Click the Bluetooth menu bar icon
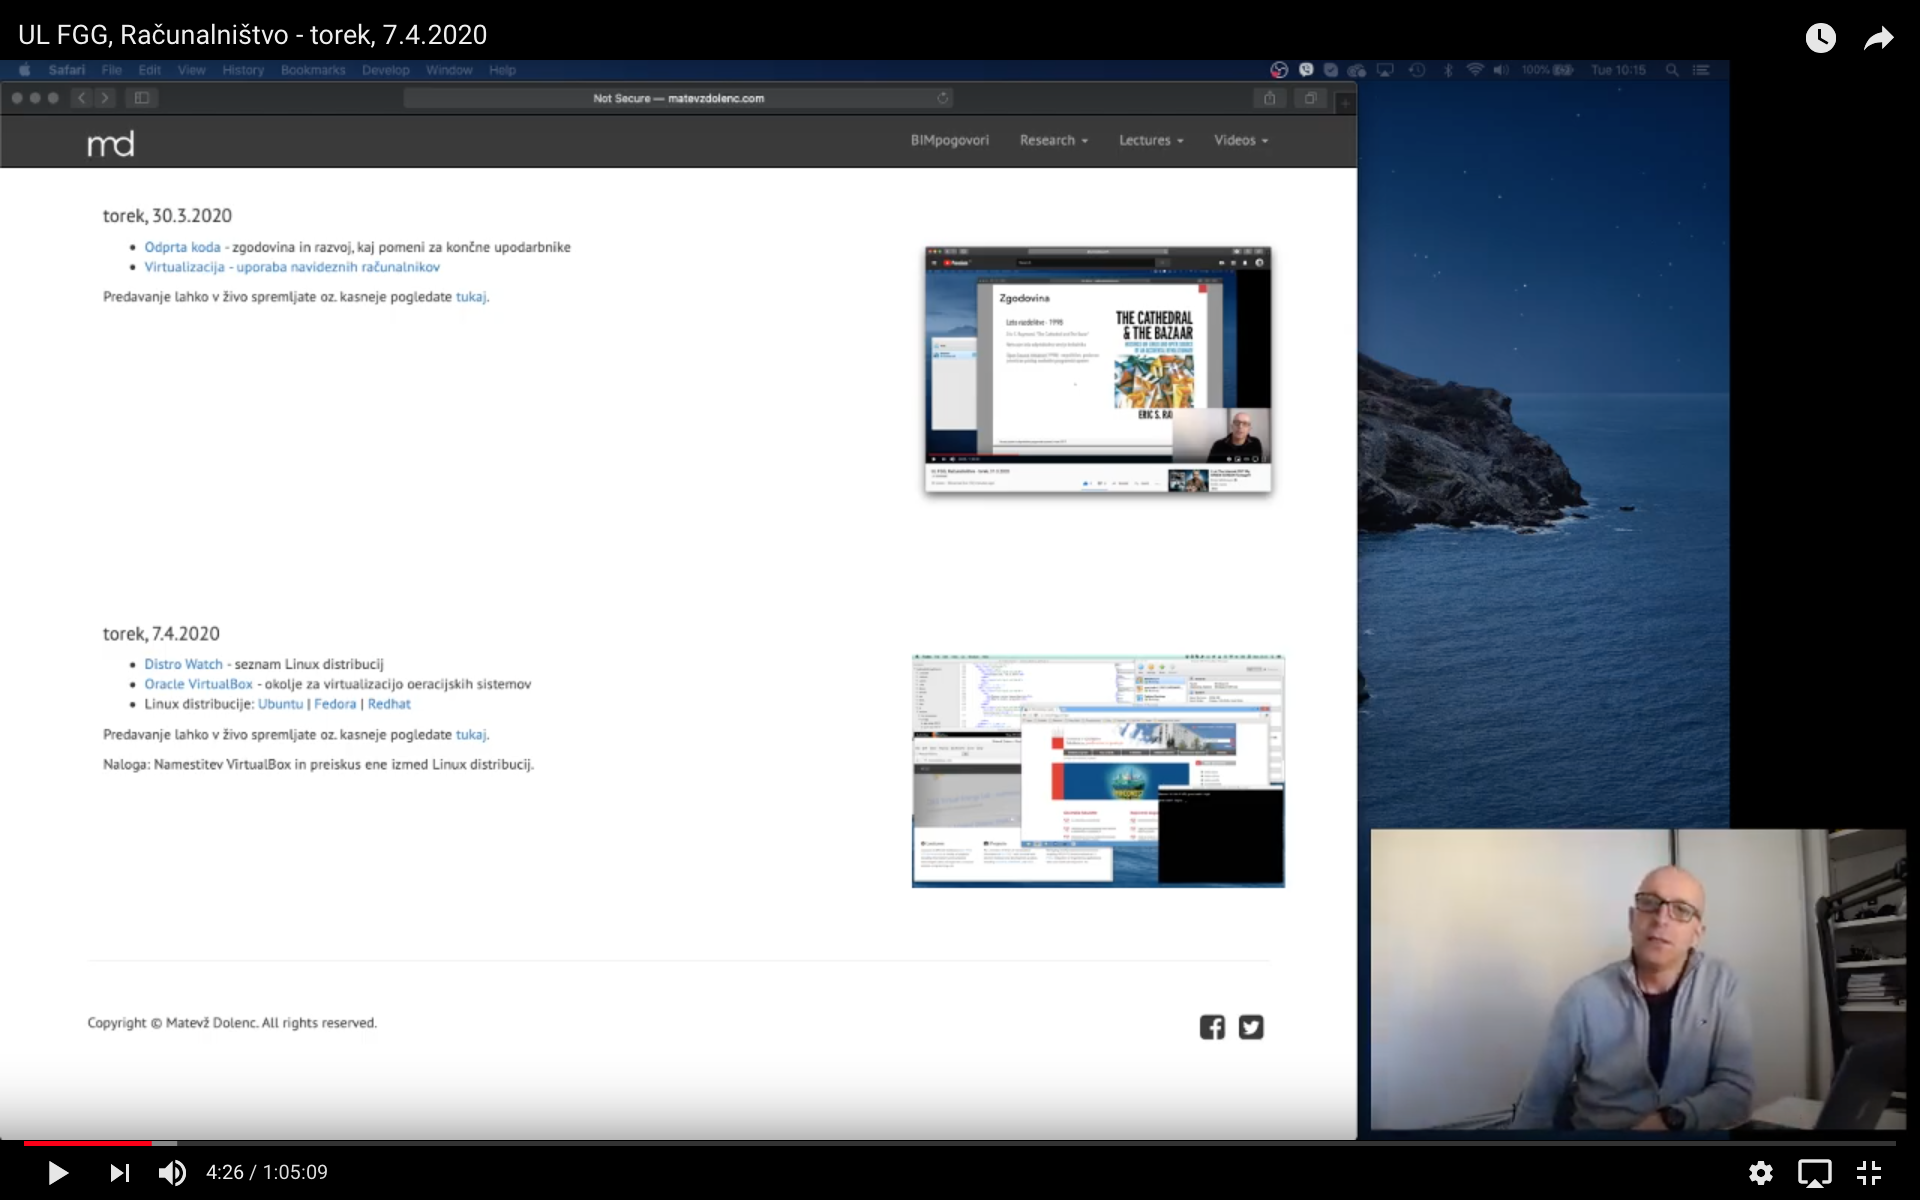This screenshot has width=1920, height=1200. pos(1448,70)
